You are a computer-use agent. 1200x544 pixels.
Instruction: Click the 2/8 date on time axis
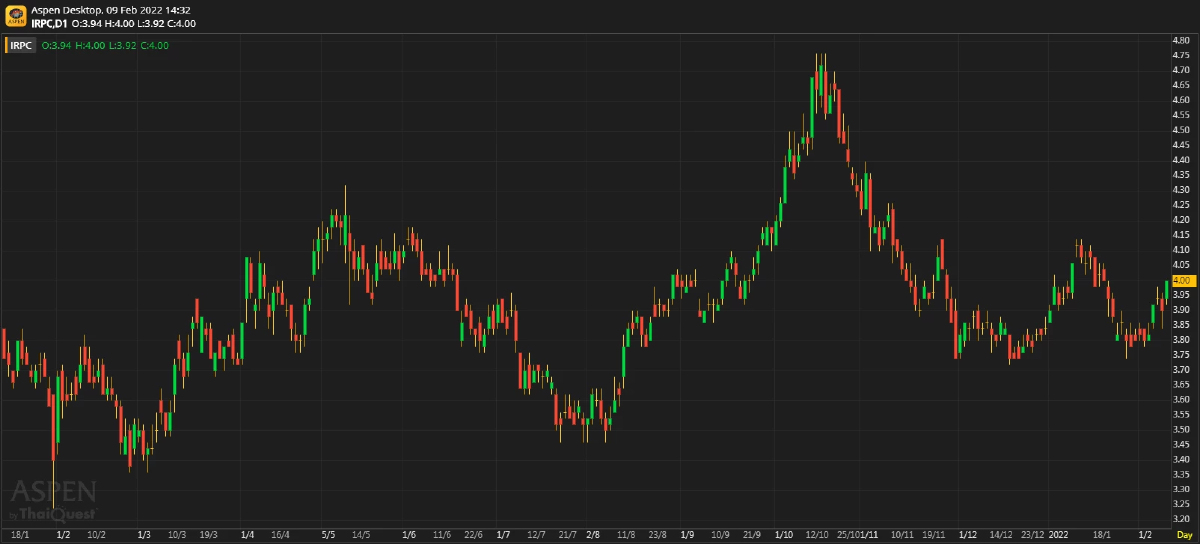(x=593, y=535)
